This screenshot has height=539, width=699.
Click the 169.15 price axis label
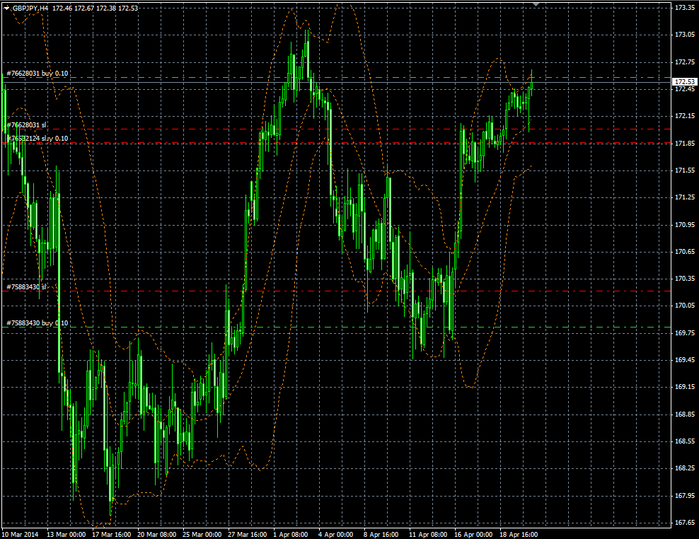685,387
